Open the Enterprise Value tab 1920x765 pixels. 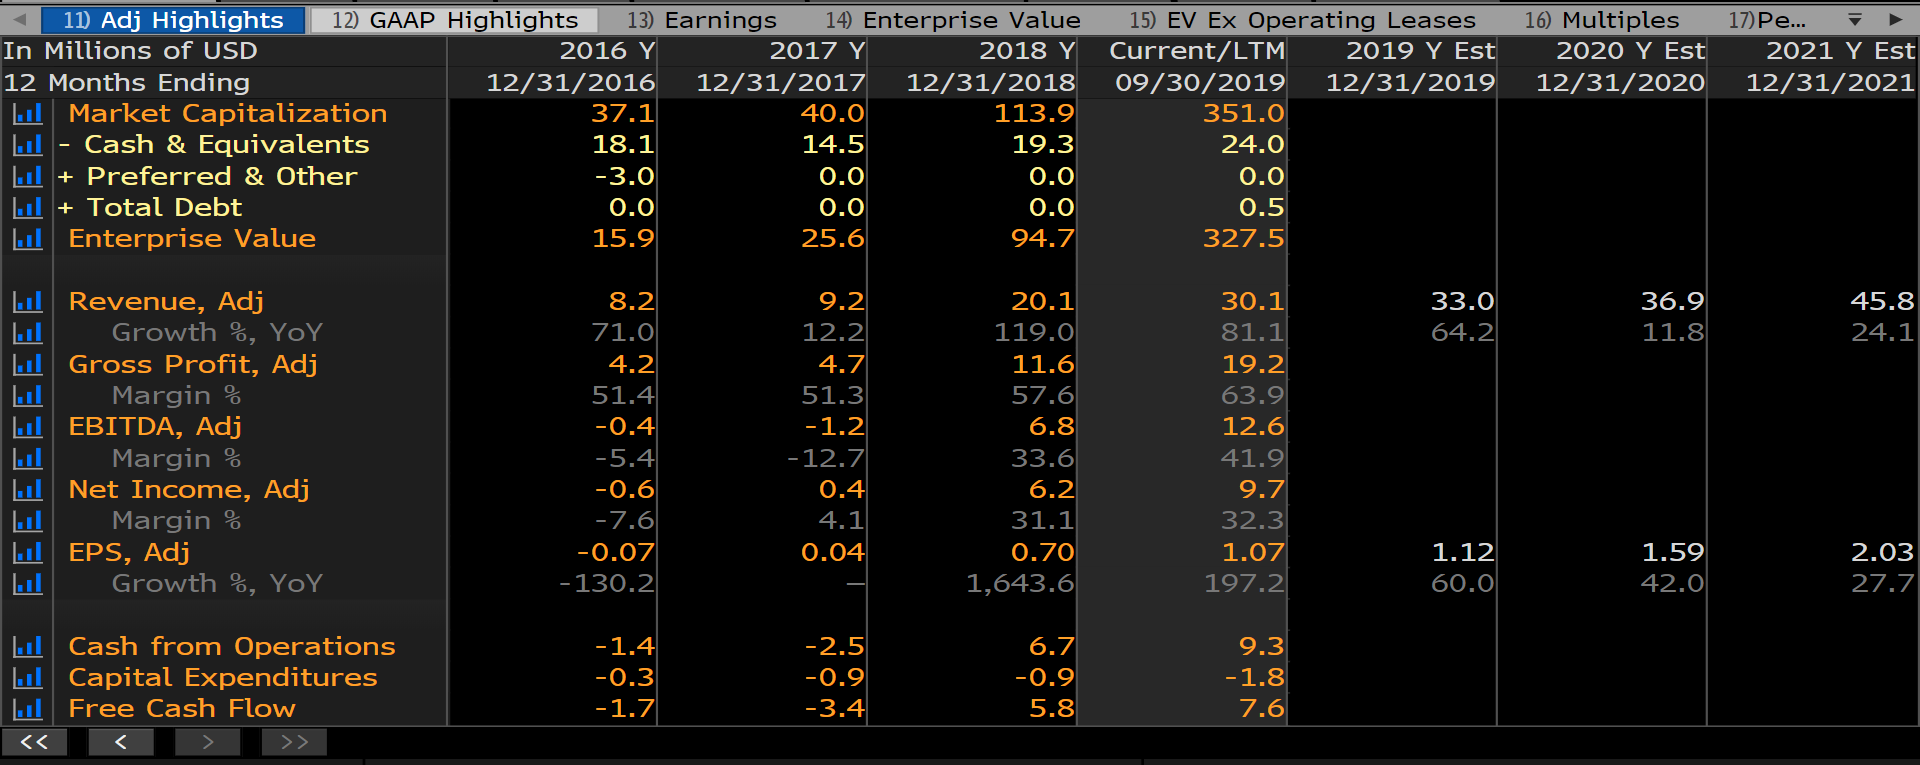953,20
